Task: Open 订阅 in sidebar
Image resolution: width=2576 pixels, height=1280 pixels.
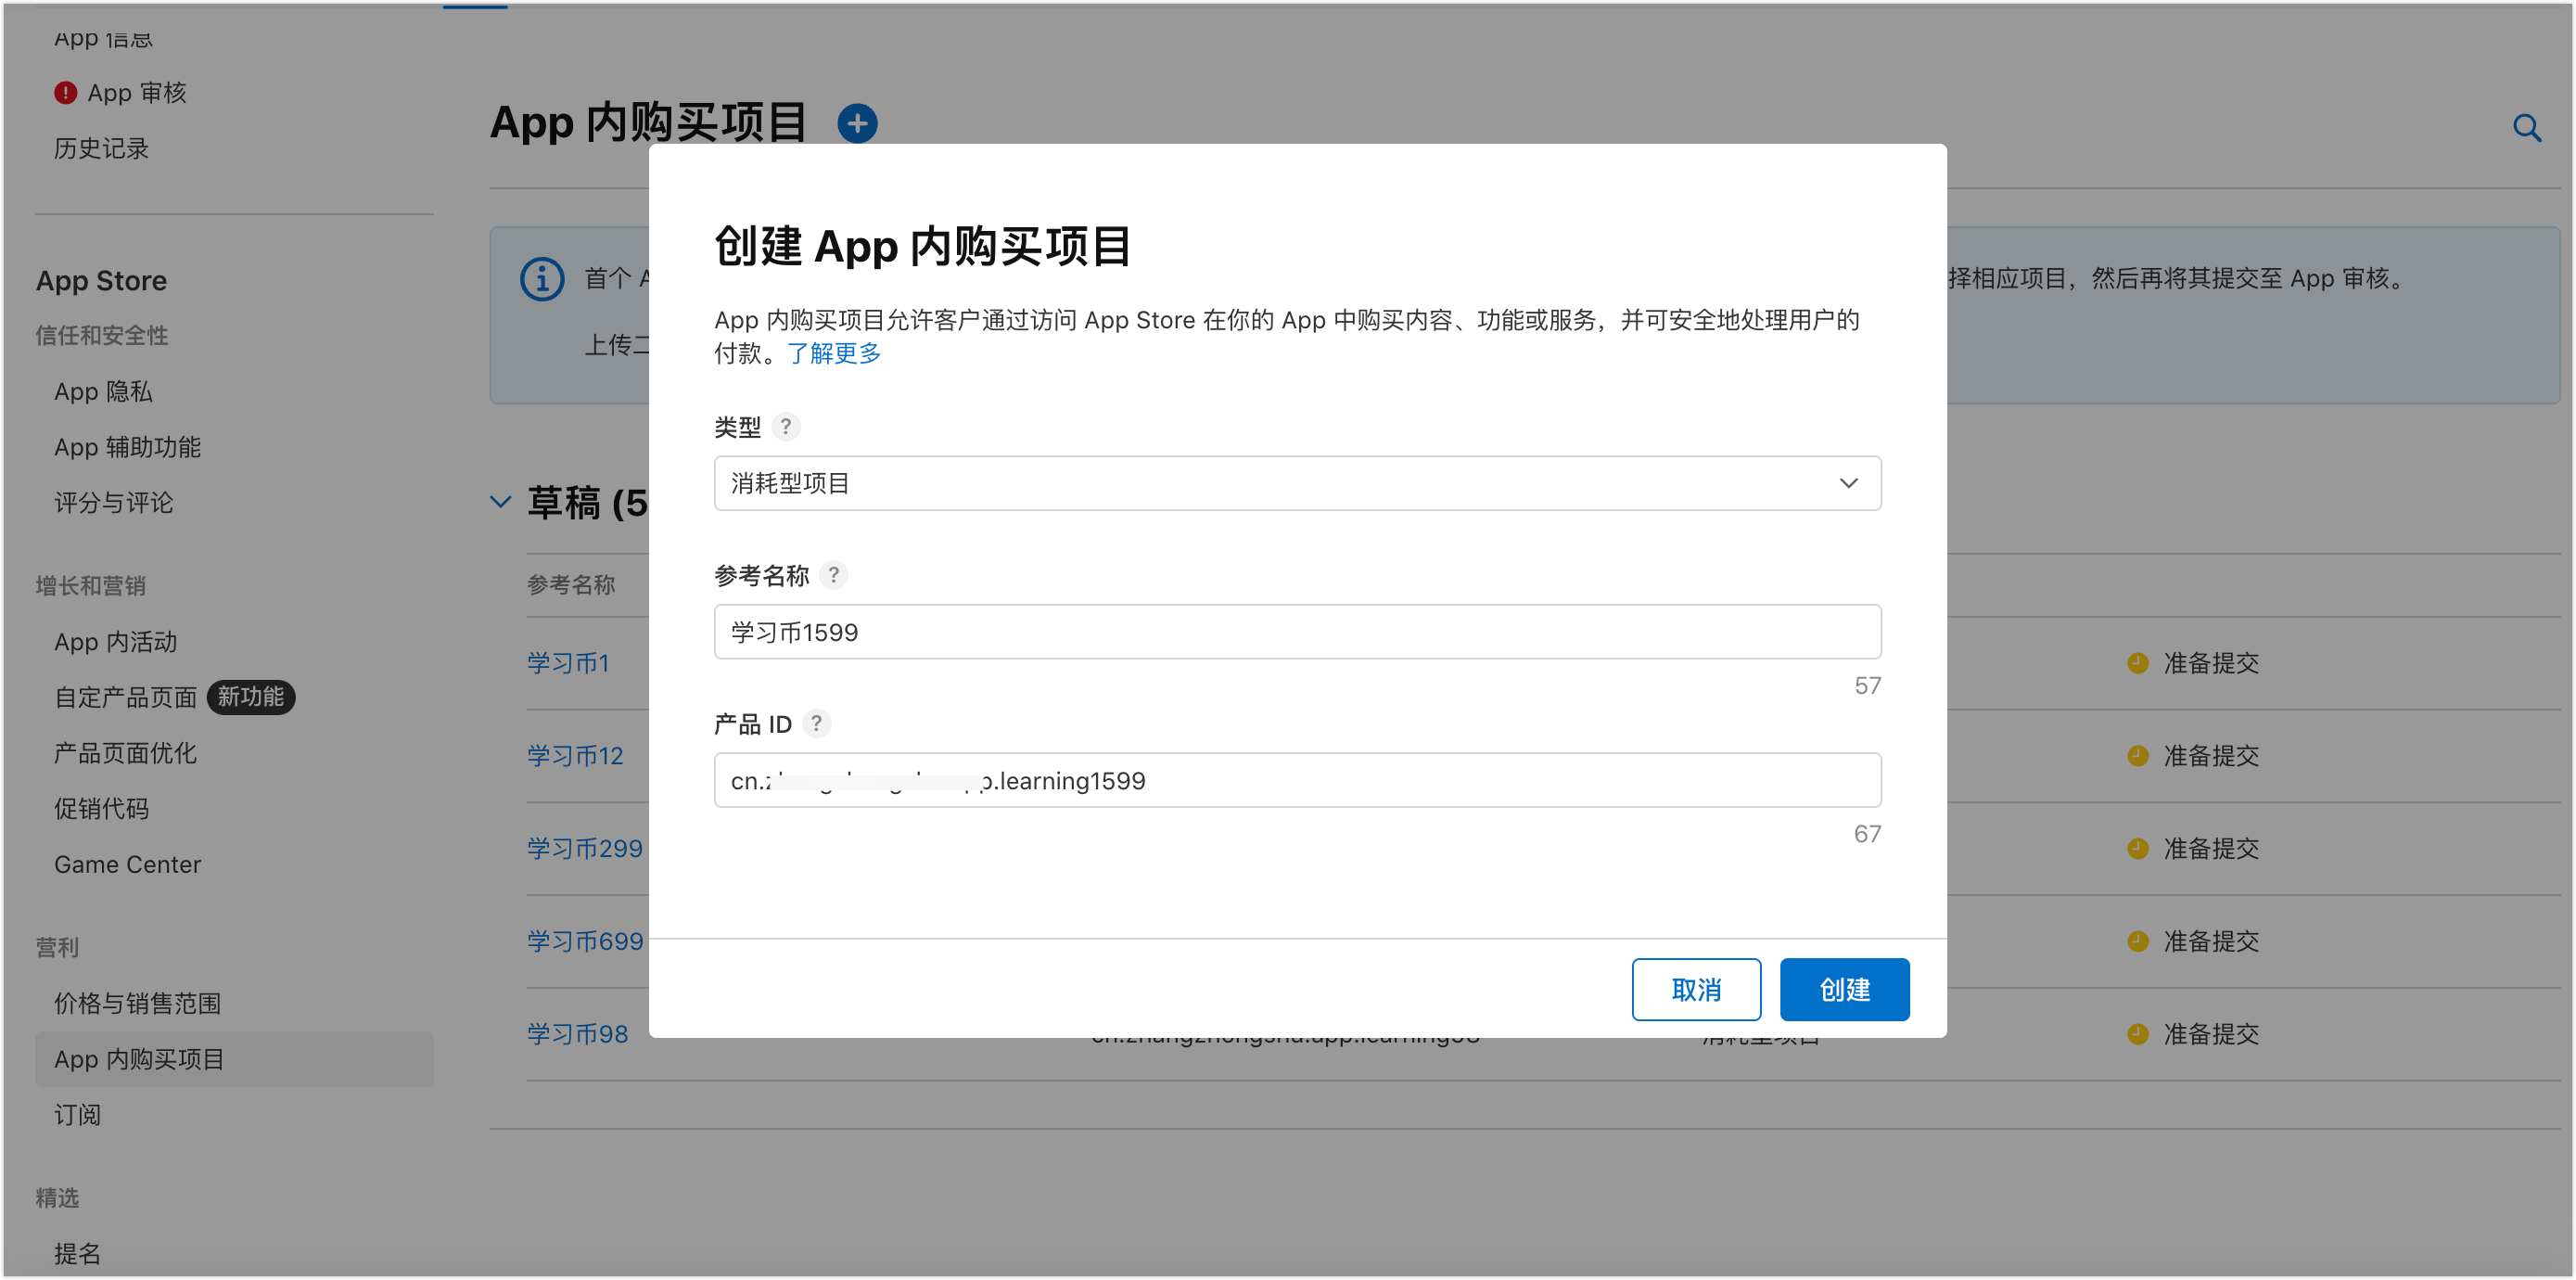Action: point(77,1115)
